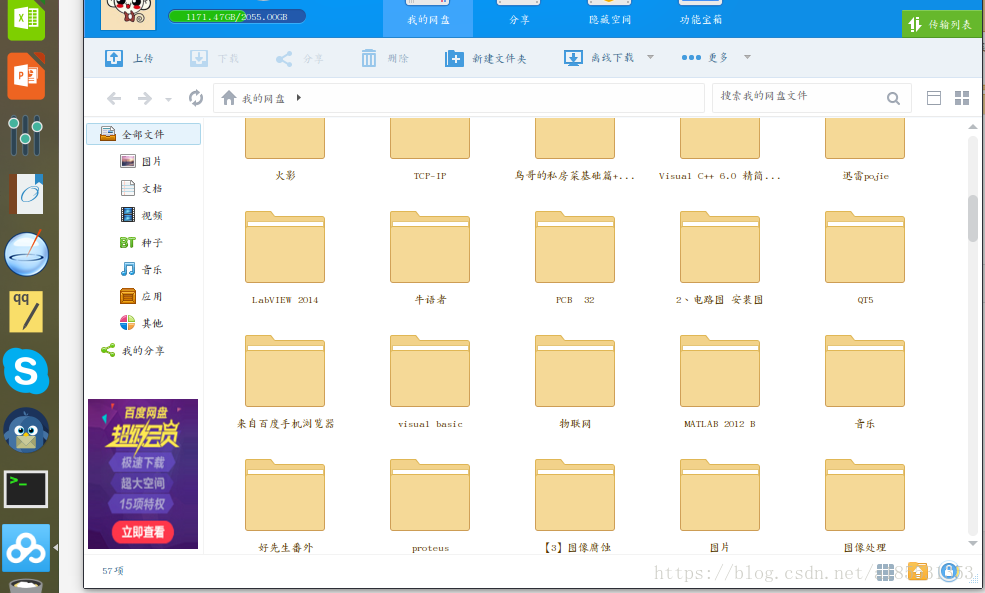The width and height of the screenshot is (985, 593).
Task: Select Other (其他) category in sidebar
Action: tap(141, 323)
